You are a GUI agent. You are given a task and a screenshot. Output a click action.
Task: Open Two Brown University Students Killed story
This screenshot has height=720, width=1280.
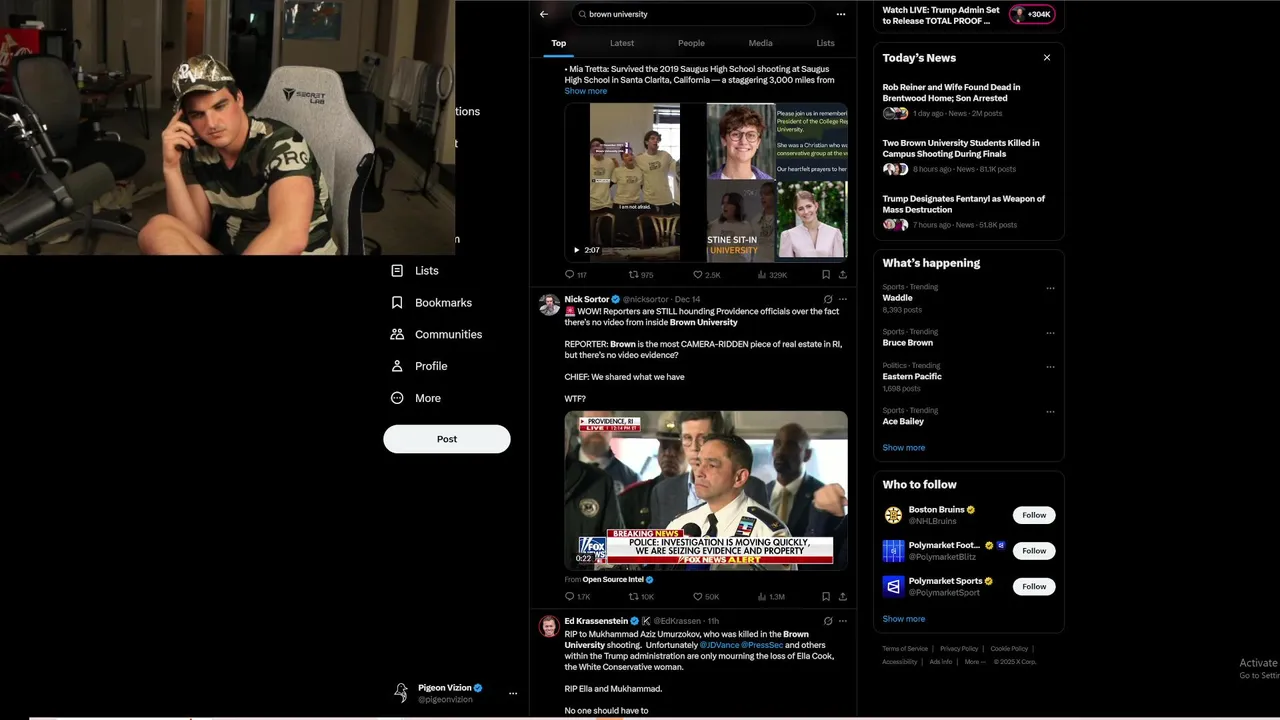(x=968, y=158)
